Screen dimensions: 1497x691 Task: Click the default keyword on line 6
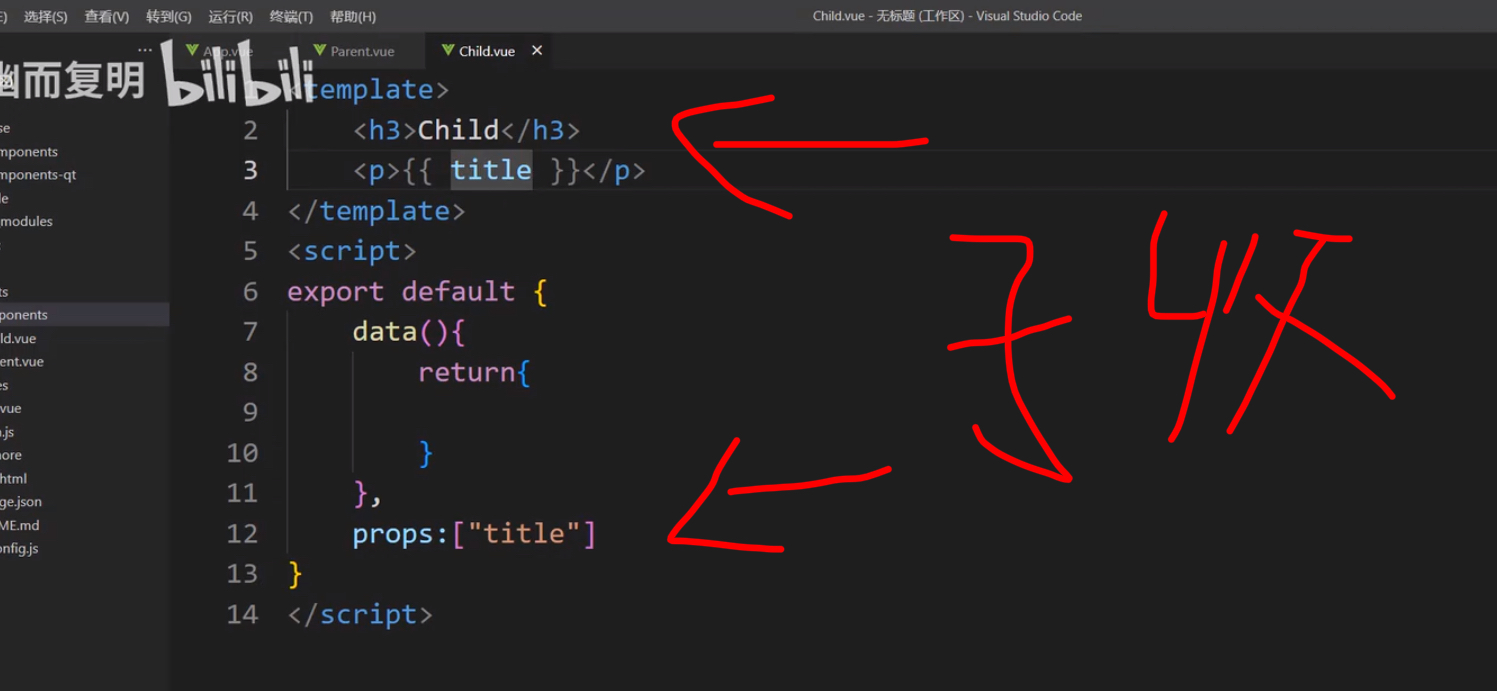(x=458, y=291)
